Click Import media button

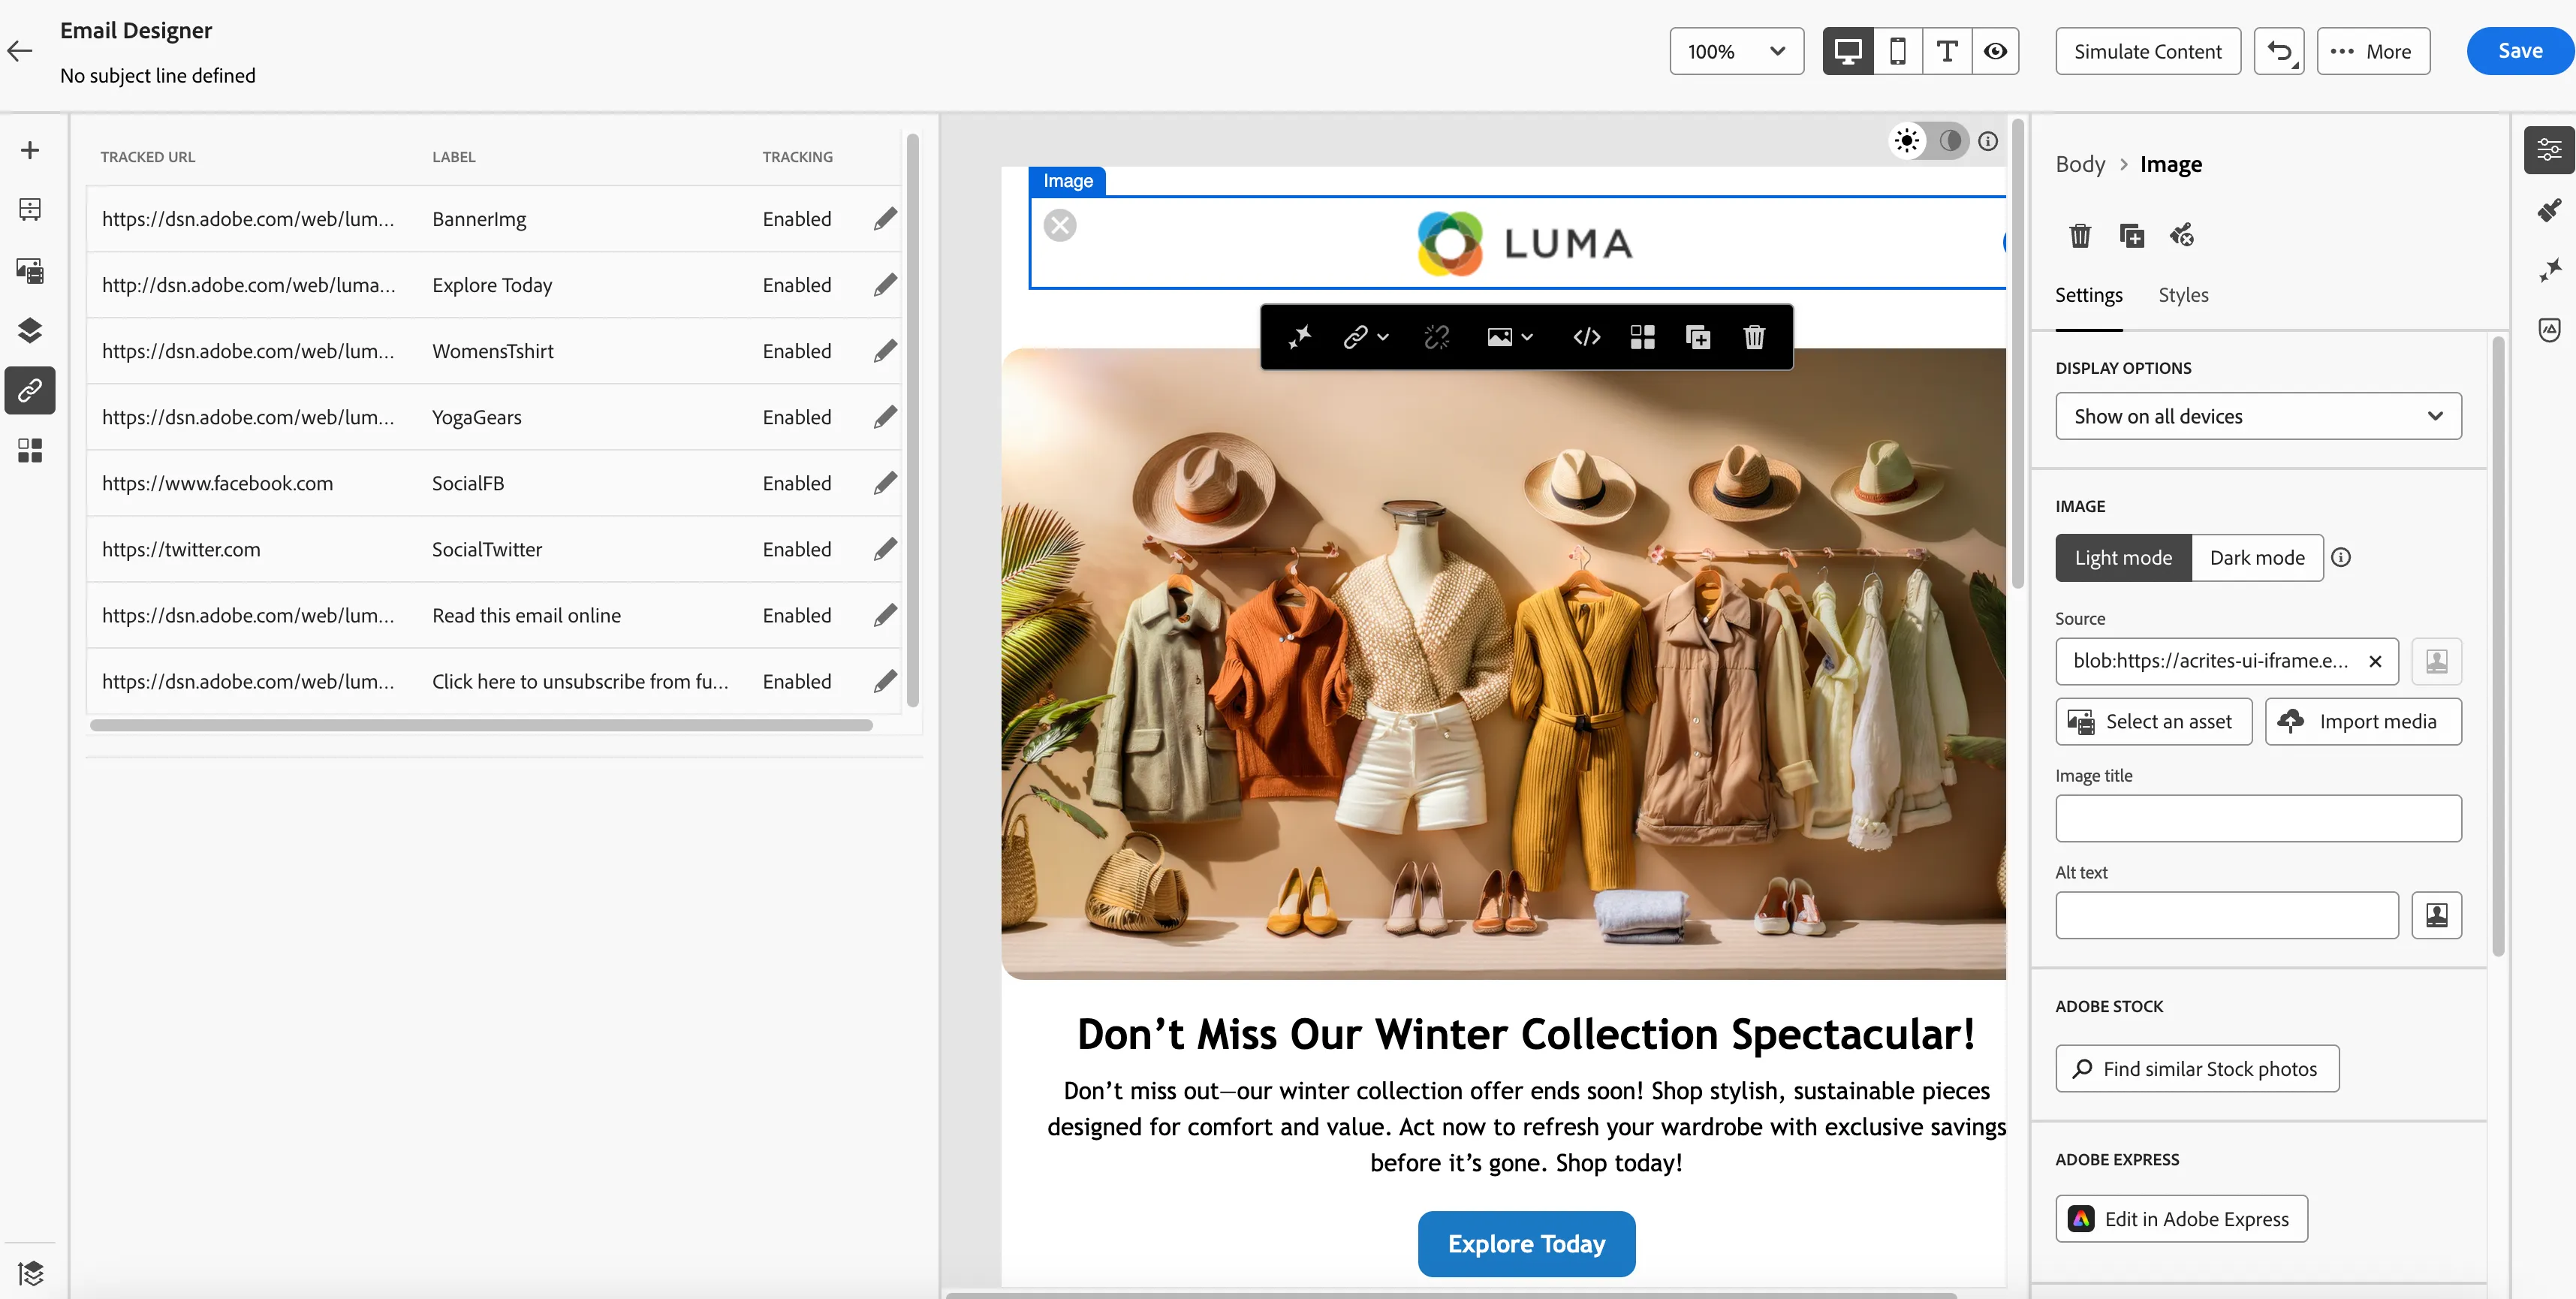(x=2362, y=721)
